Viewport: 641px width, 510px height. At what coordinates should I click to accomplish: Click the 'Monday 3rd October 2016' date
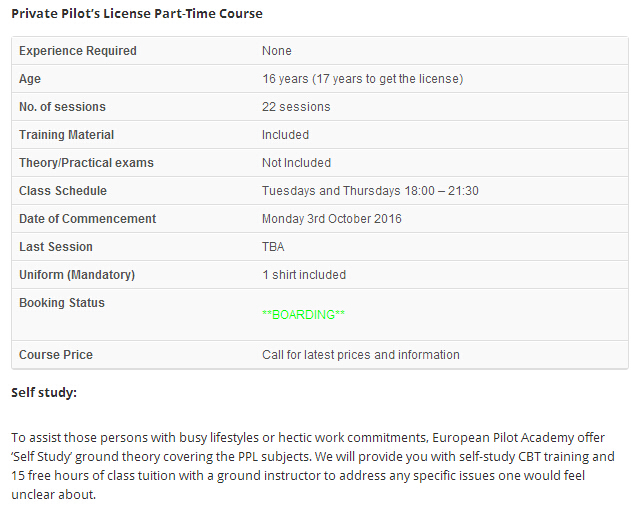coord(332,219)
